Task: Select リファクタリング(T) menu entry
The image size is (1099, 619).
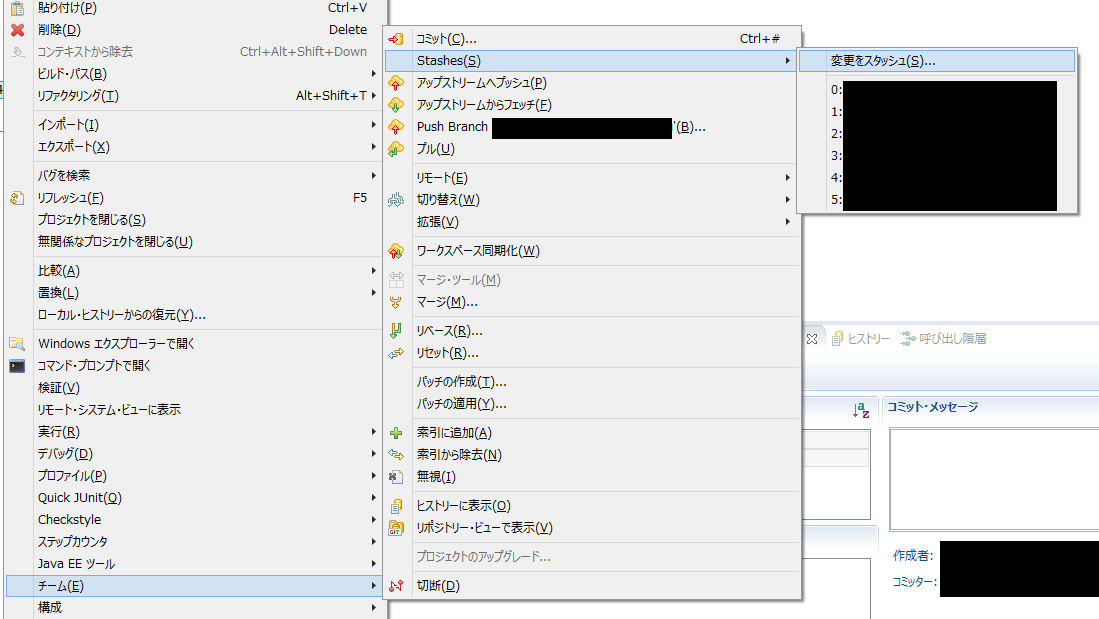Action: (194, 96)
